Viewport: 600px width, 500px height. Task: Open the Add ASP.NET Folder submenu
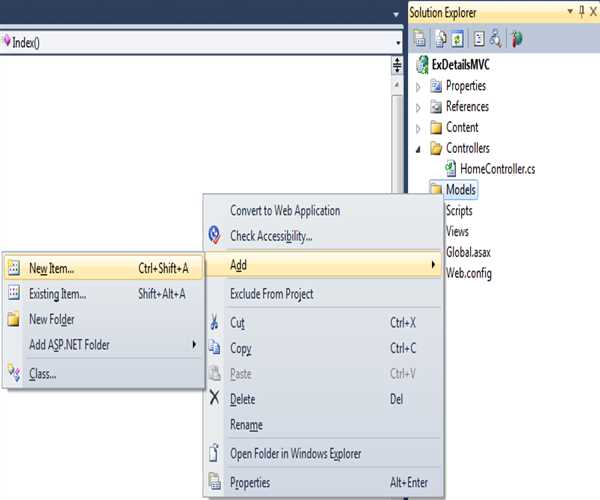click(70, 345)
